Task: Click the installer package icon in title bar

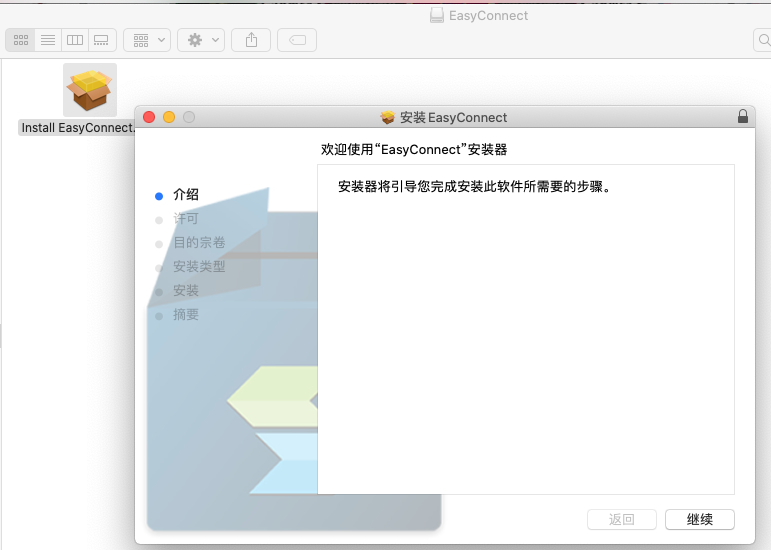Action: pos(388,117)
